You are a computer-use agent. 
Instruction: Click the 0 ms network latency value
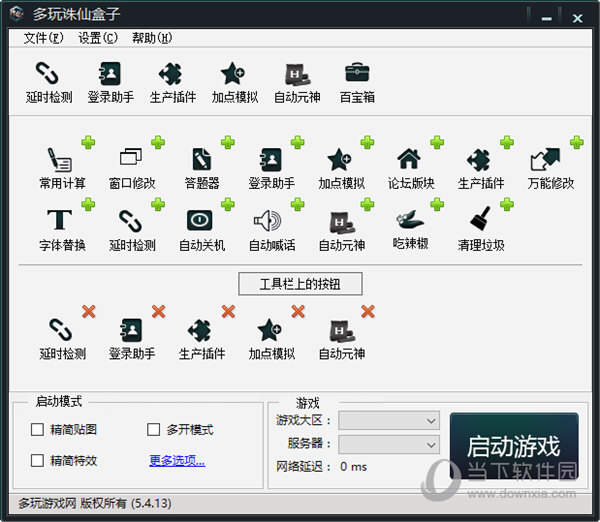pos(353,467)
